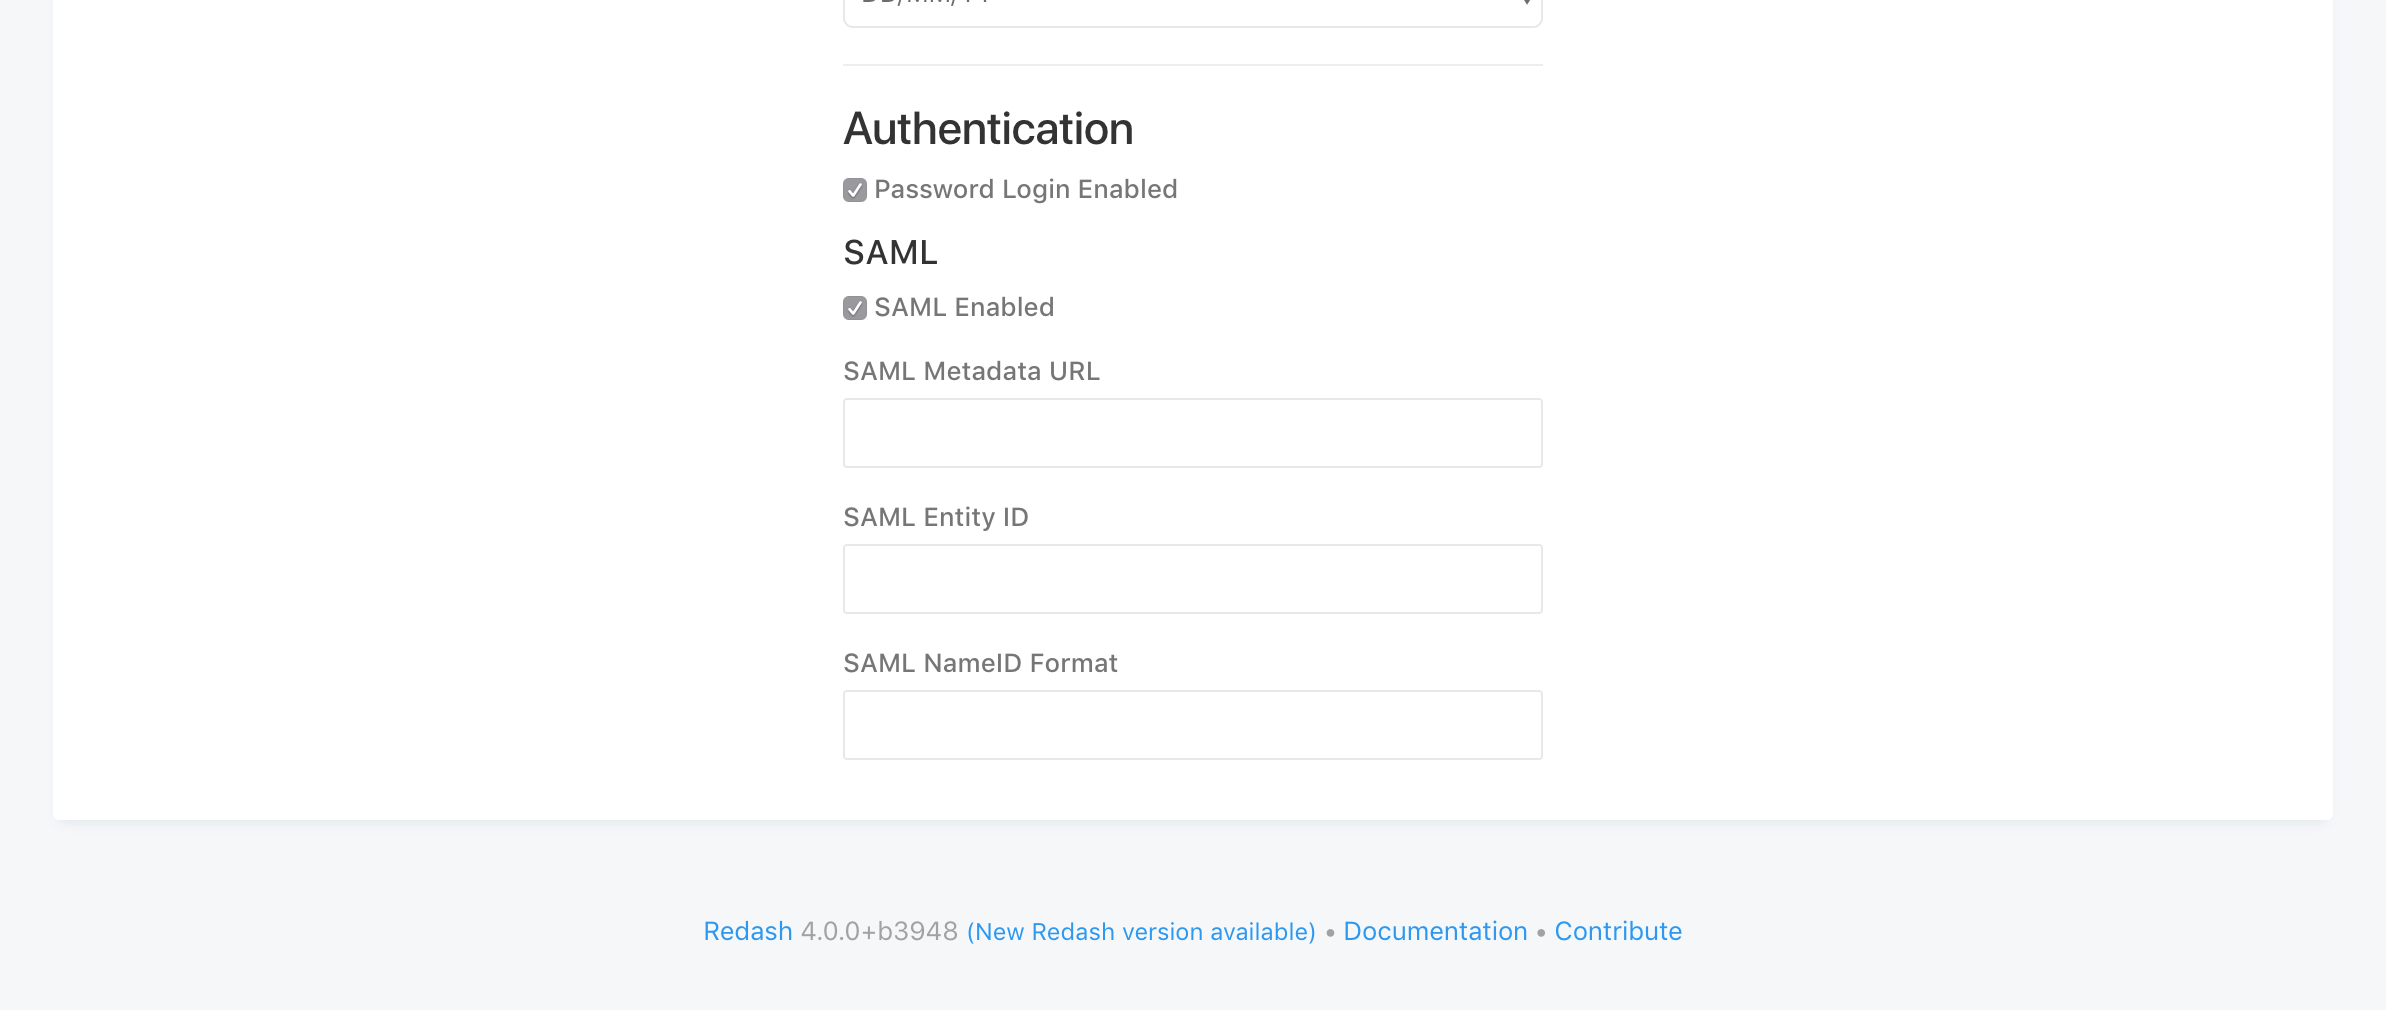The height and width of the screenshot is (1010, 2386).
Task: Click the 'SAML Metadata URL' field label
Action: [x=971, y=371]
